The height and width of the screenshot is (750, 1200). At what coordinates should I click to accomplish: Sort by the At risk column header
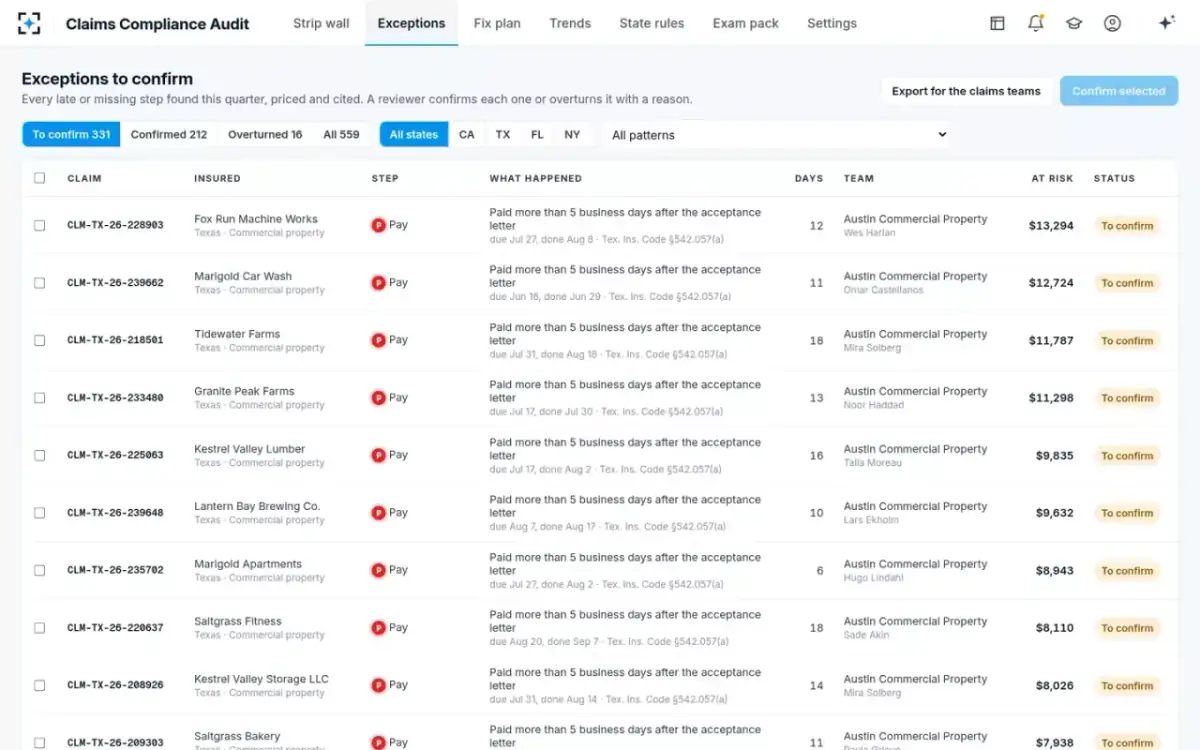pyautogui.click(x=1052, y=178)
